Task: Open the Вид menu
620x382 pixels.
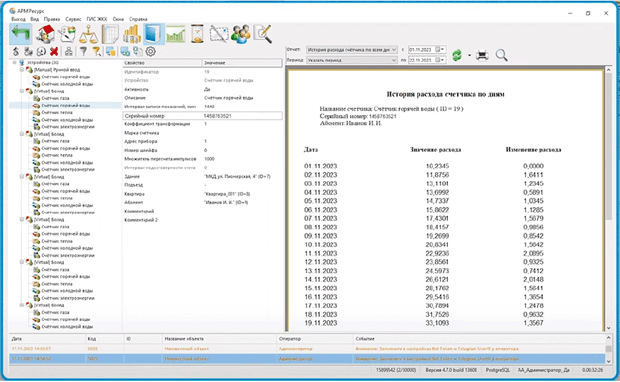Action: 35,19
